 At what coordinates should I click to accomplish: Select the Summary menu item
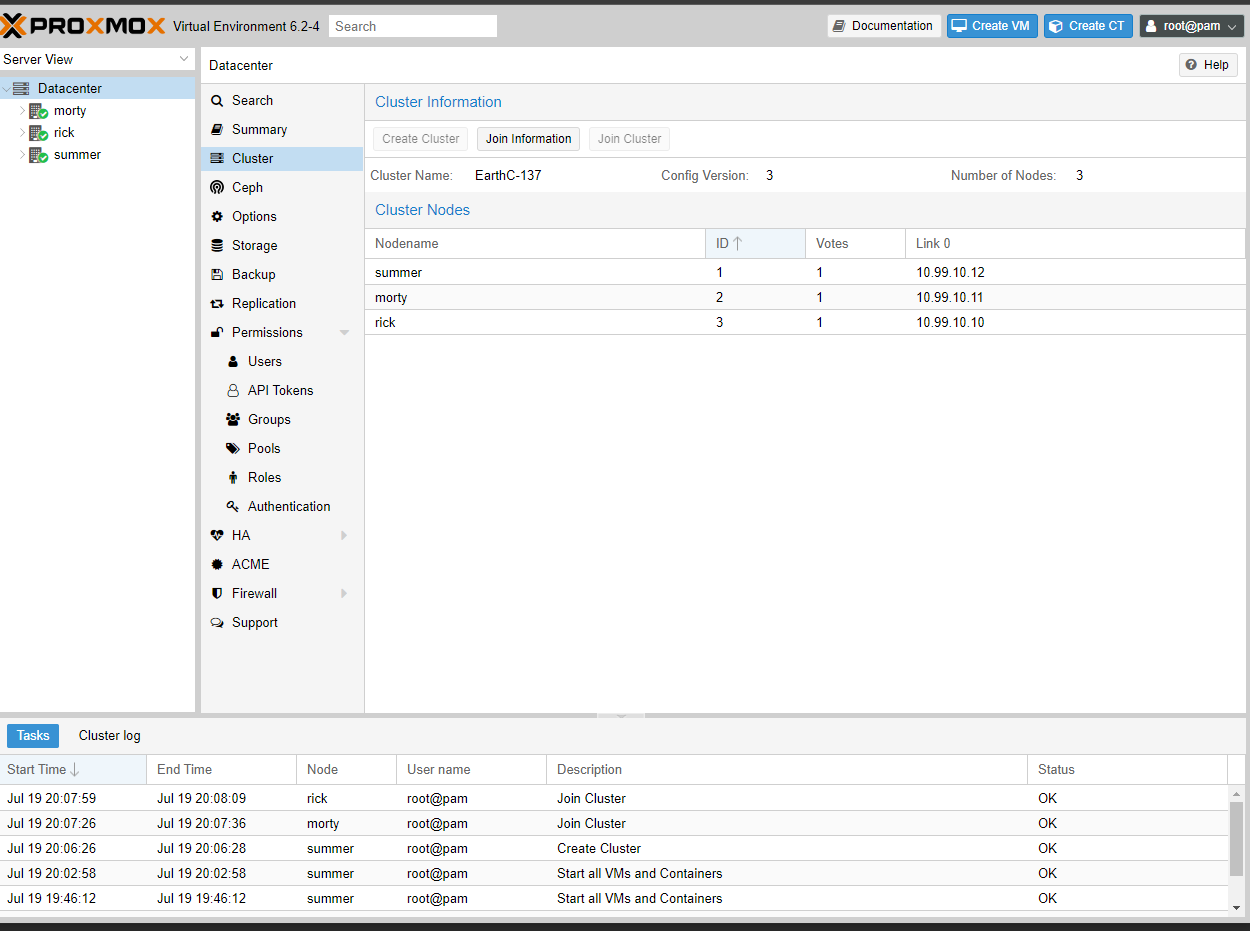[259, 129]
